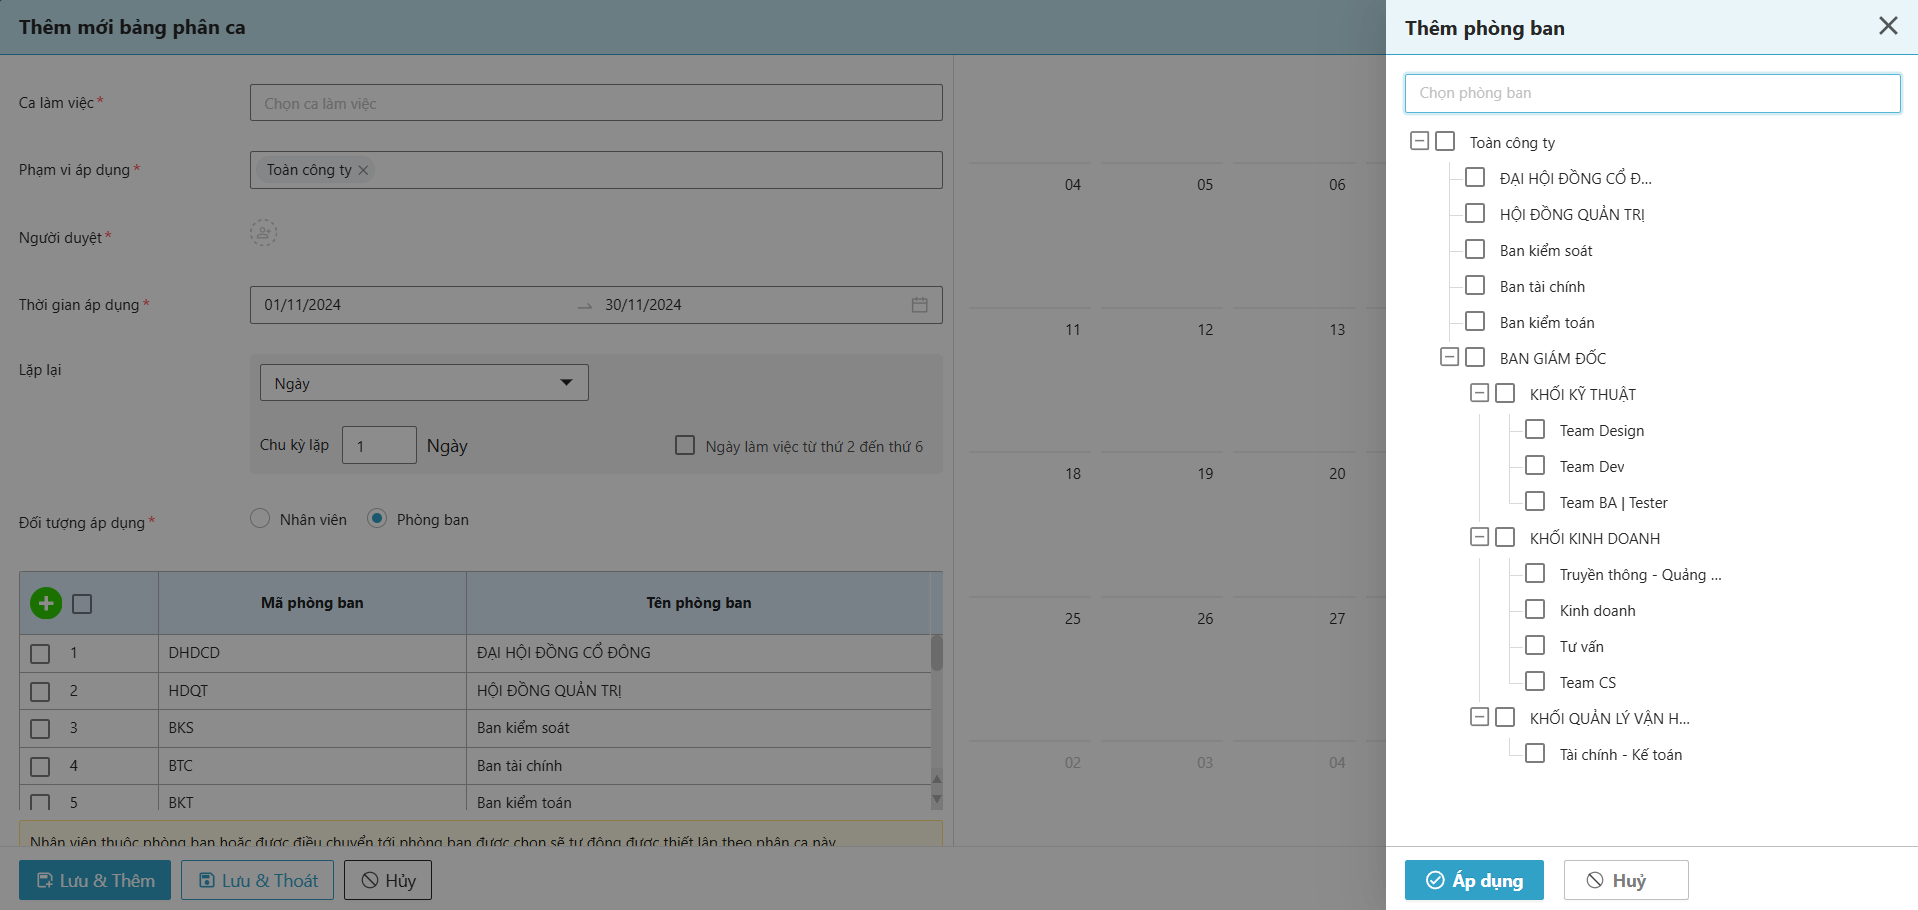Screen dimensions: 1918x910
Task: Click the 'Hủy' button in bottom-left form
Action: pos(388,880)
